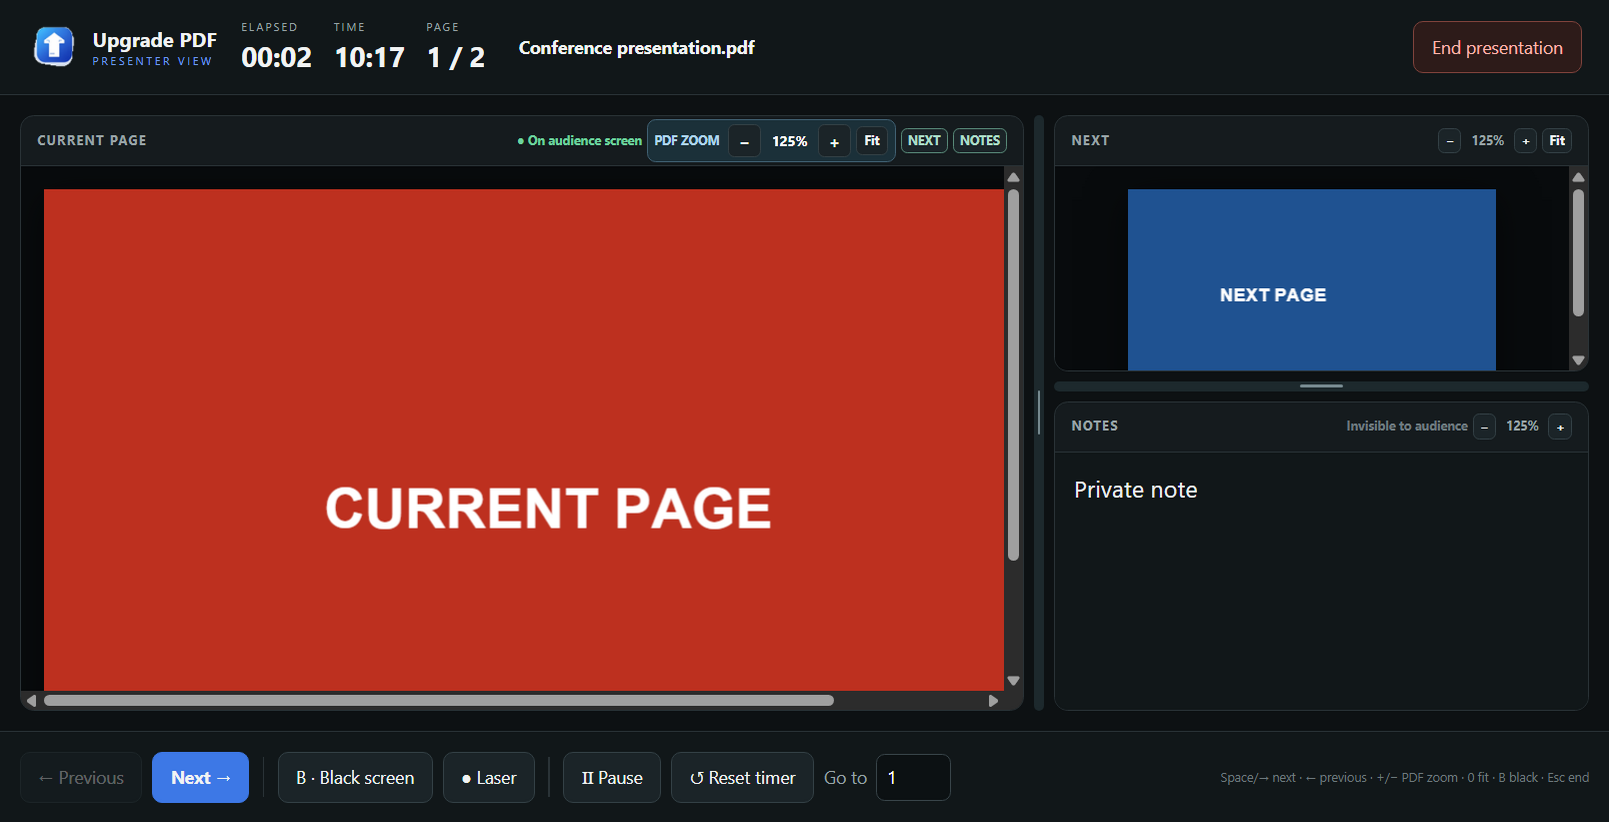Toggle the NEXT panel visibility
The image size is (1609, 822).
click(924, 141)
